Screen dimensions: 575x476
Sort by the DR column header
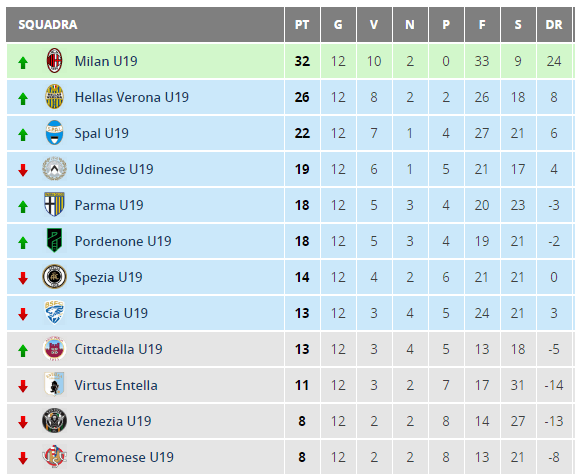(x=554, y=25)
